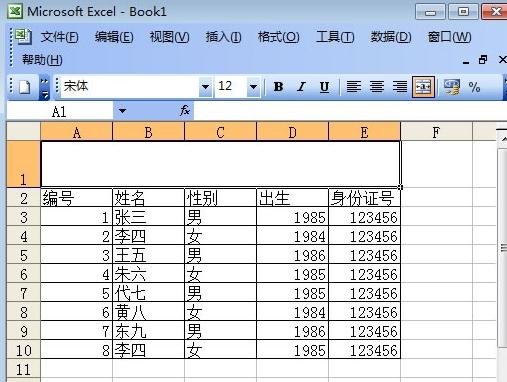
Task: Select the cell containing 编号
Action: tap(77, 198)
